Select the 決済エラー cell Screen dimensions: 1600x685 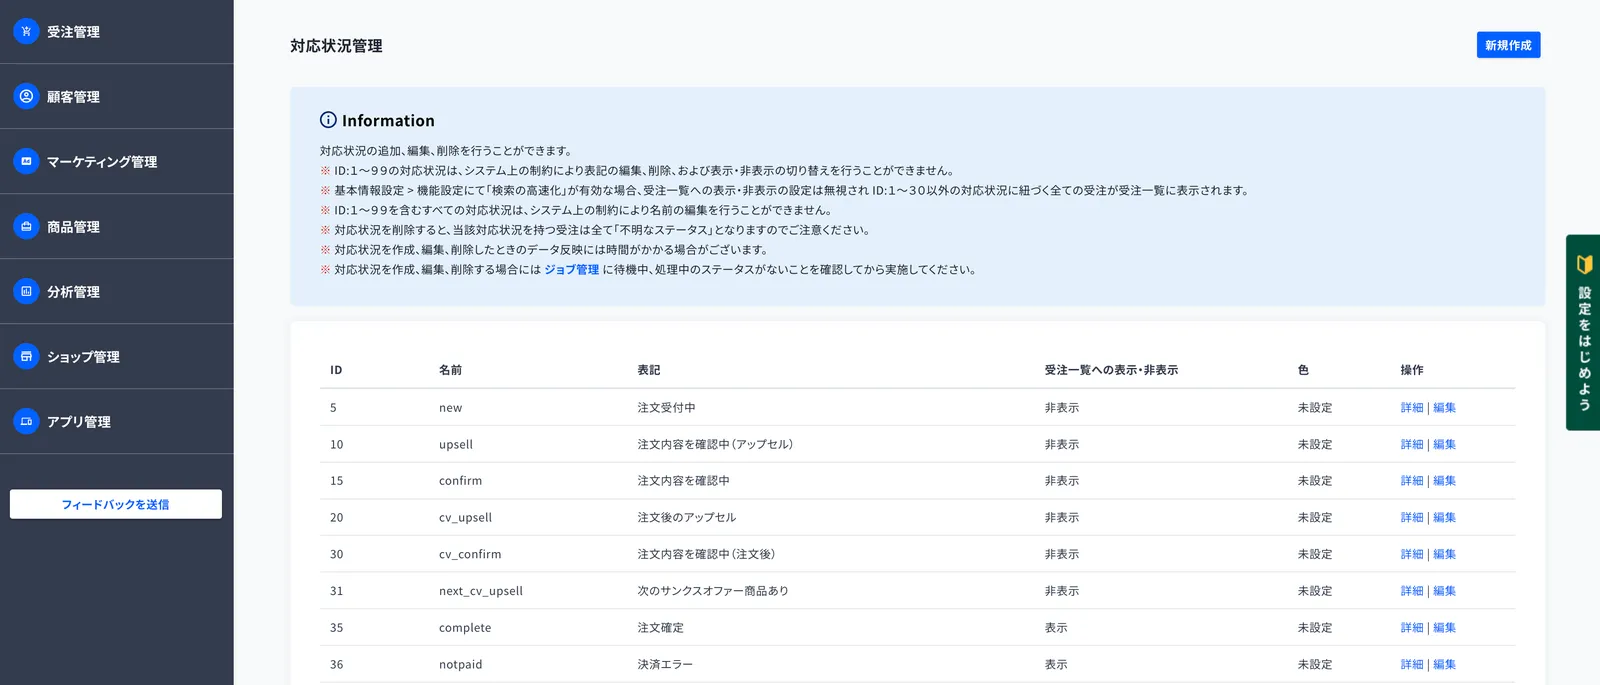pyautogui.click(x=665, y=664)
